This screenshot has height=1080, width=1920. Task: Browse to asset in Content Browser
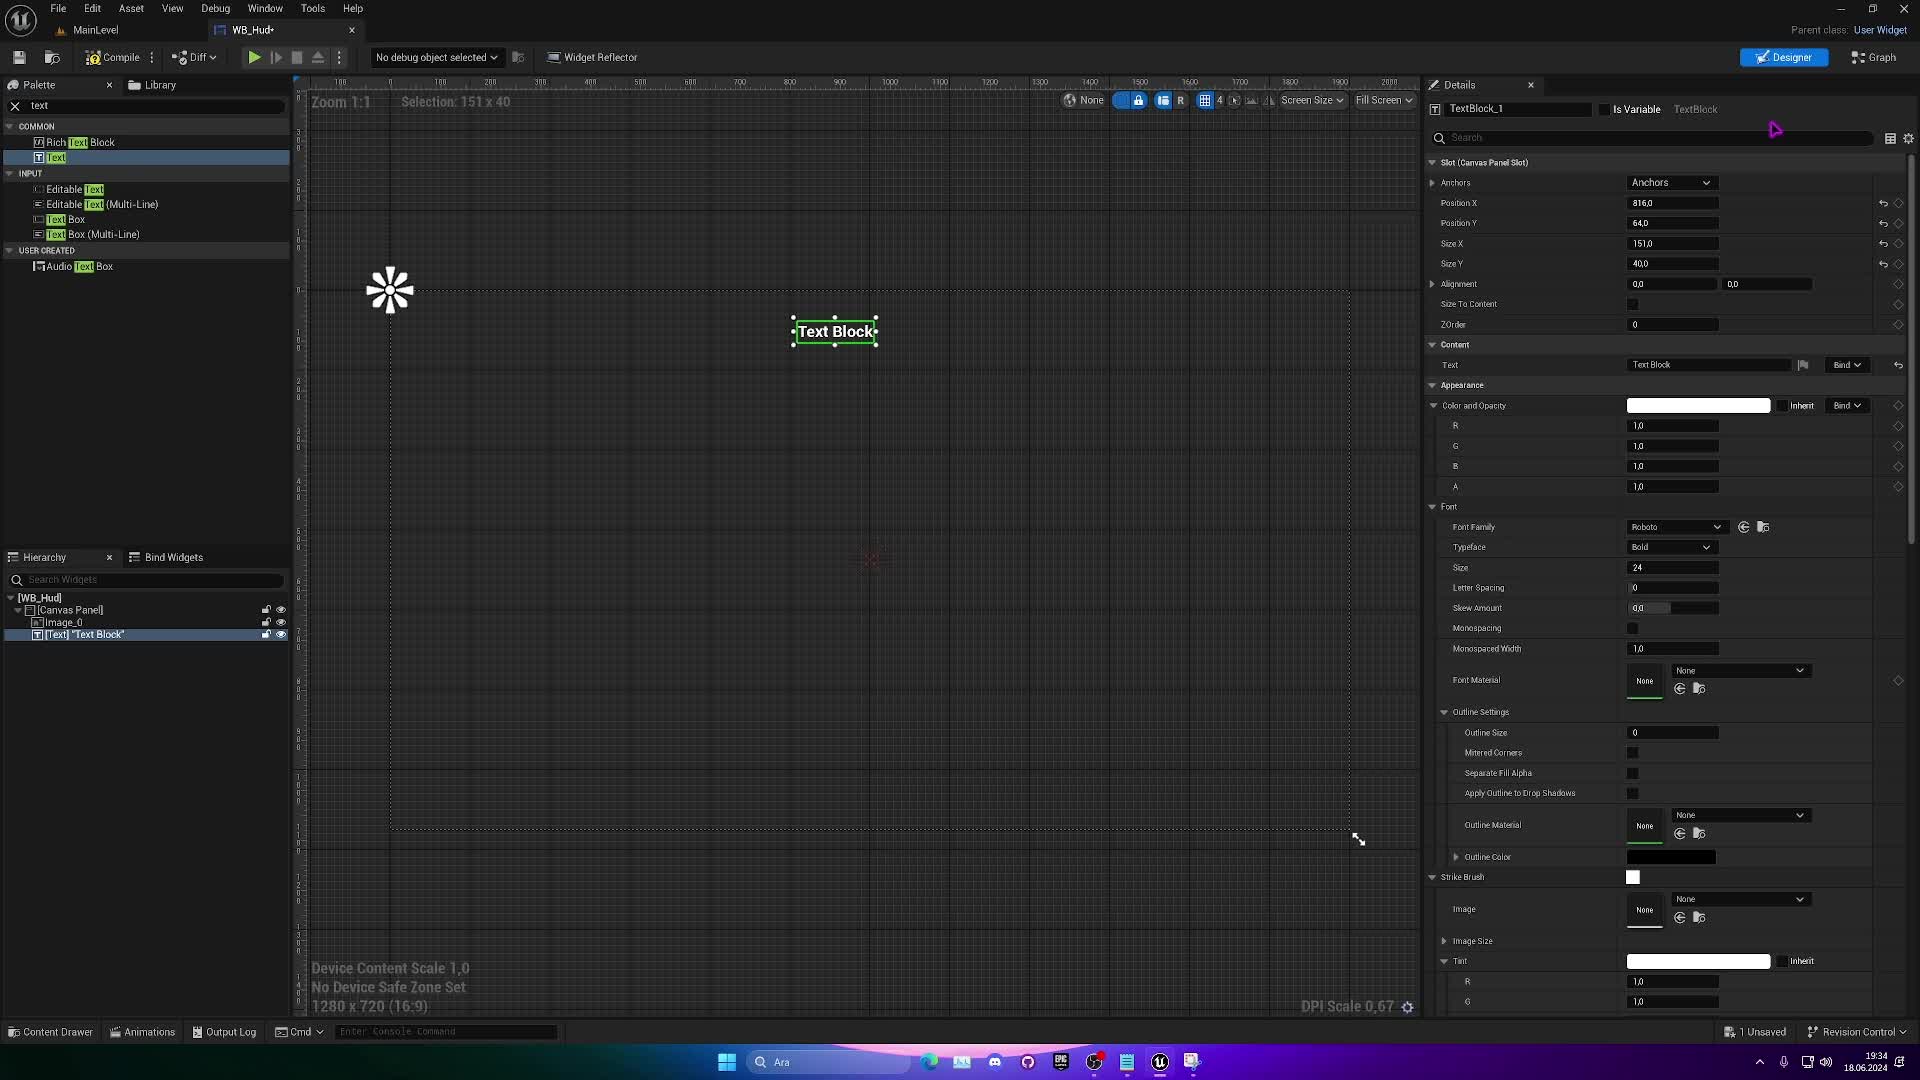52,57
